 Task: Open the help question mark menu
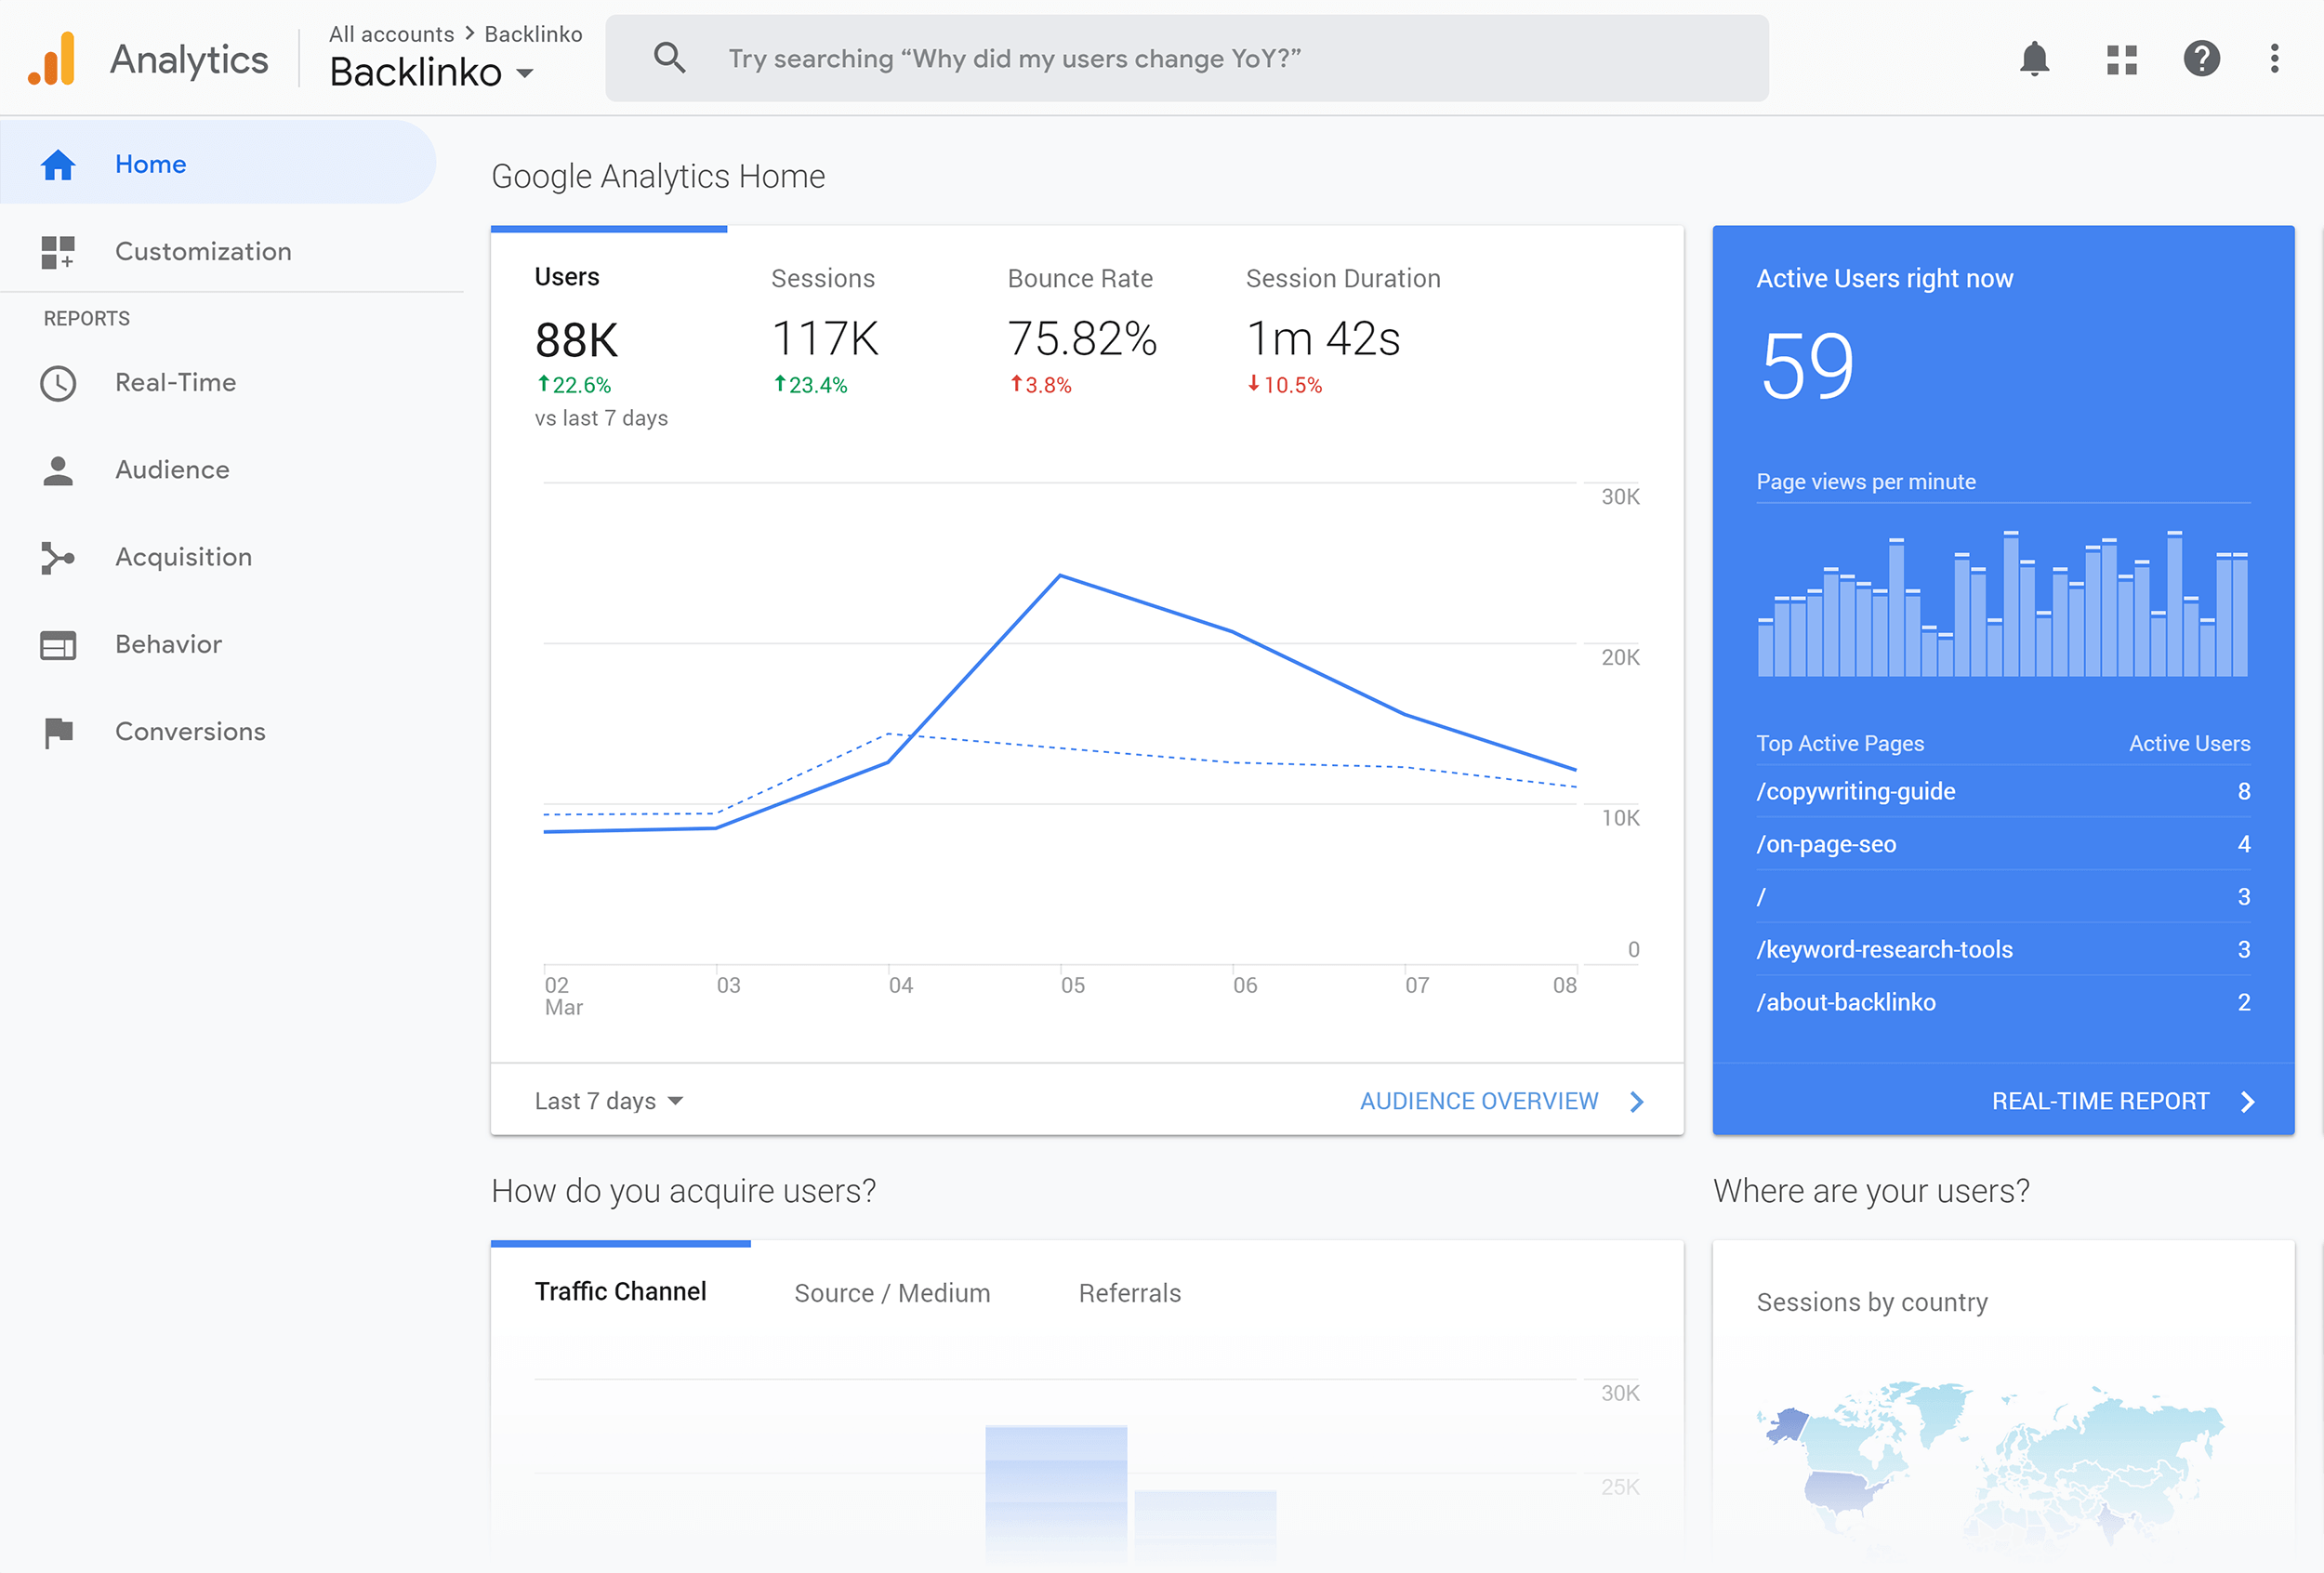(2201, 59)
